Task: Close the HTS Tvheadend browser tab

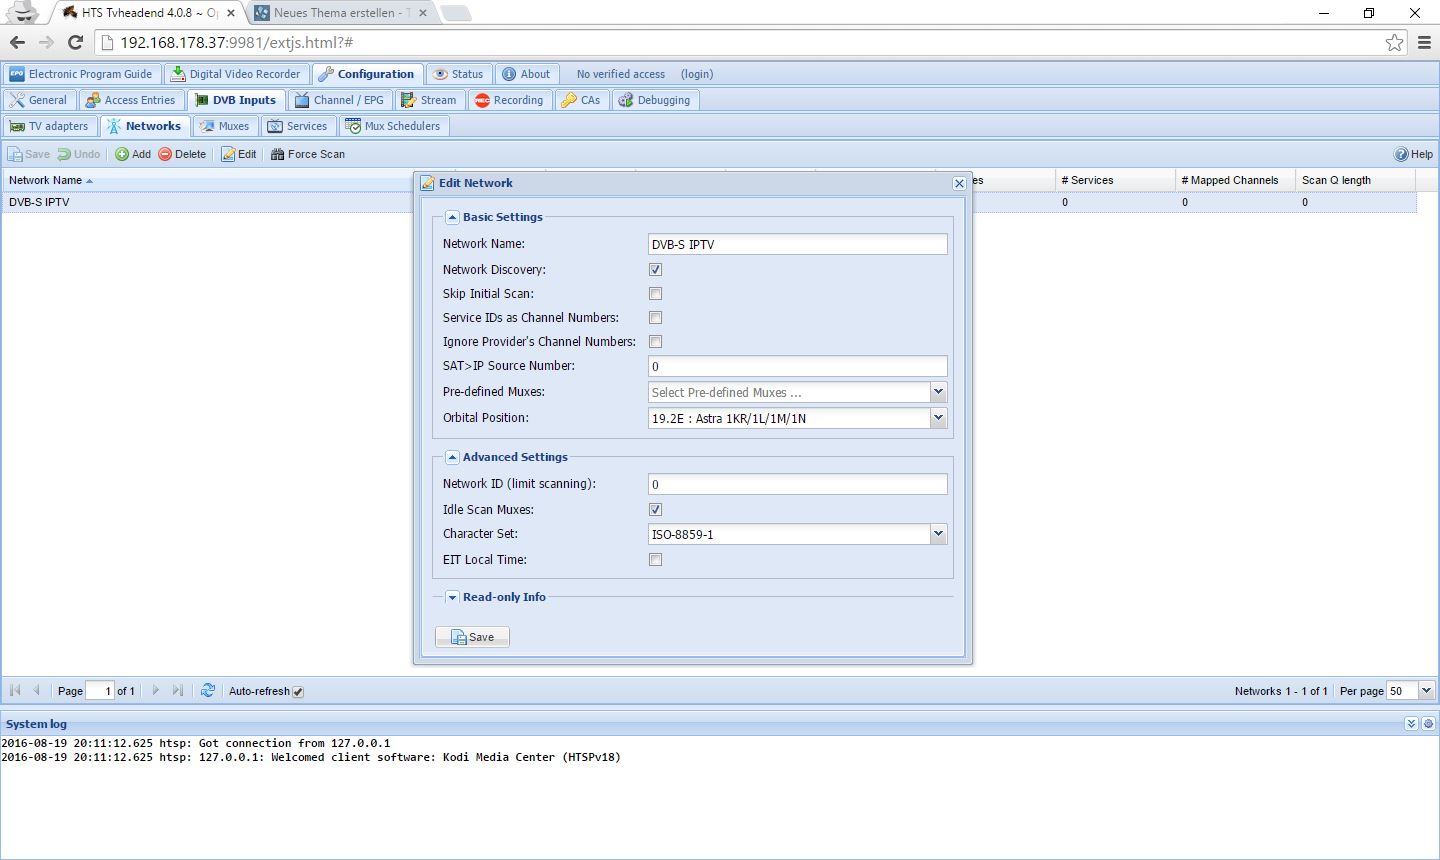Action: pyautogui.click(x=230, y=13)
